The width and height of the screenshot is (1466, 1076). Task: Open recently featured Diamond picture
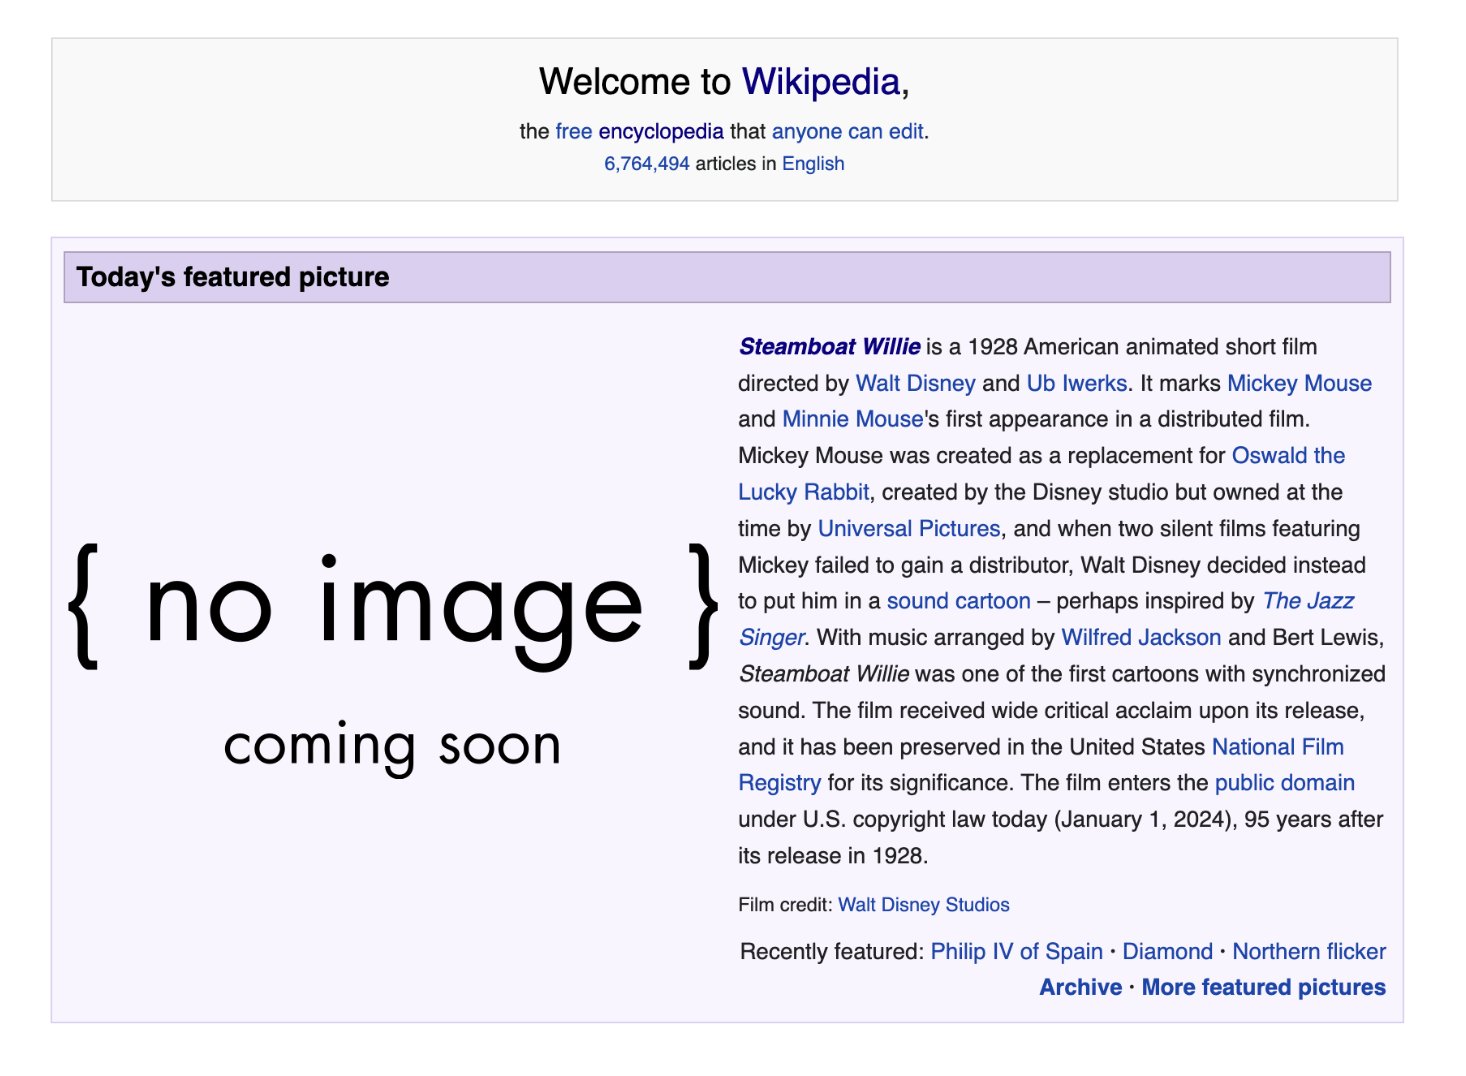[x=1168, y=951]
